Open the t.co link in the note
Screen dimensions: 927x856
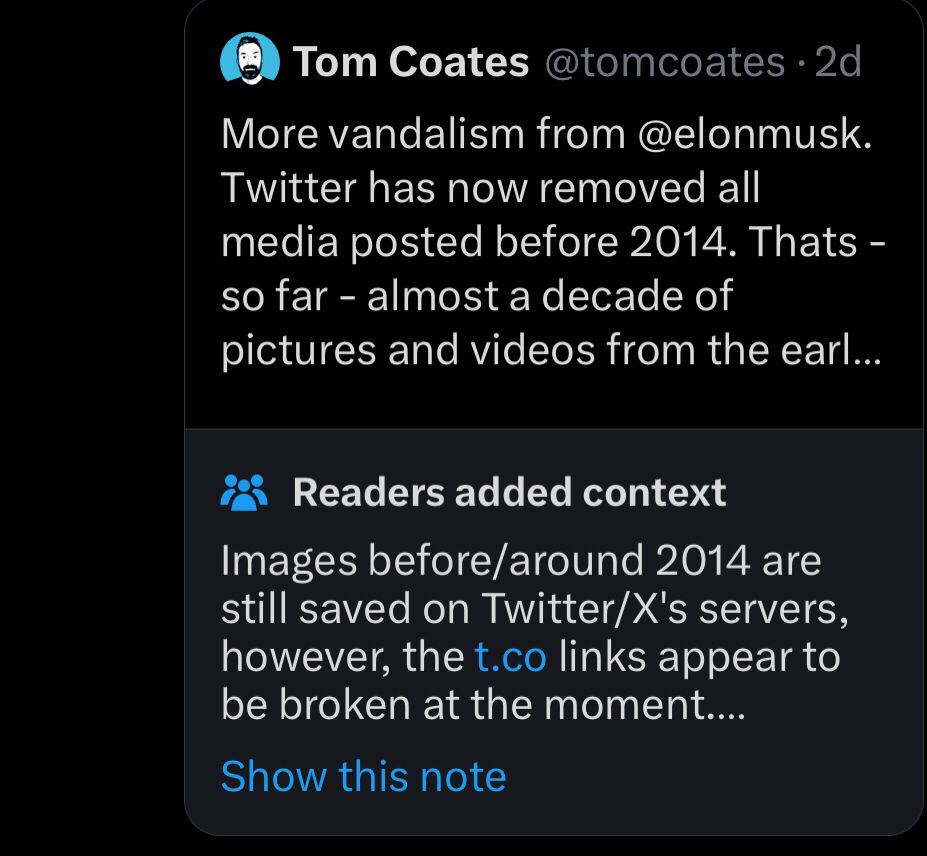pos(510,657)
